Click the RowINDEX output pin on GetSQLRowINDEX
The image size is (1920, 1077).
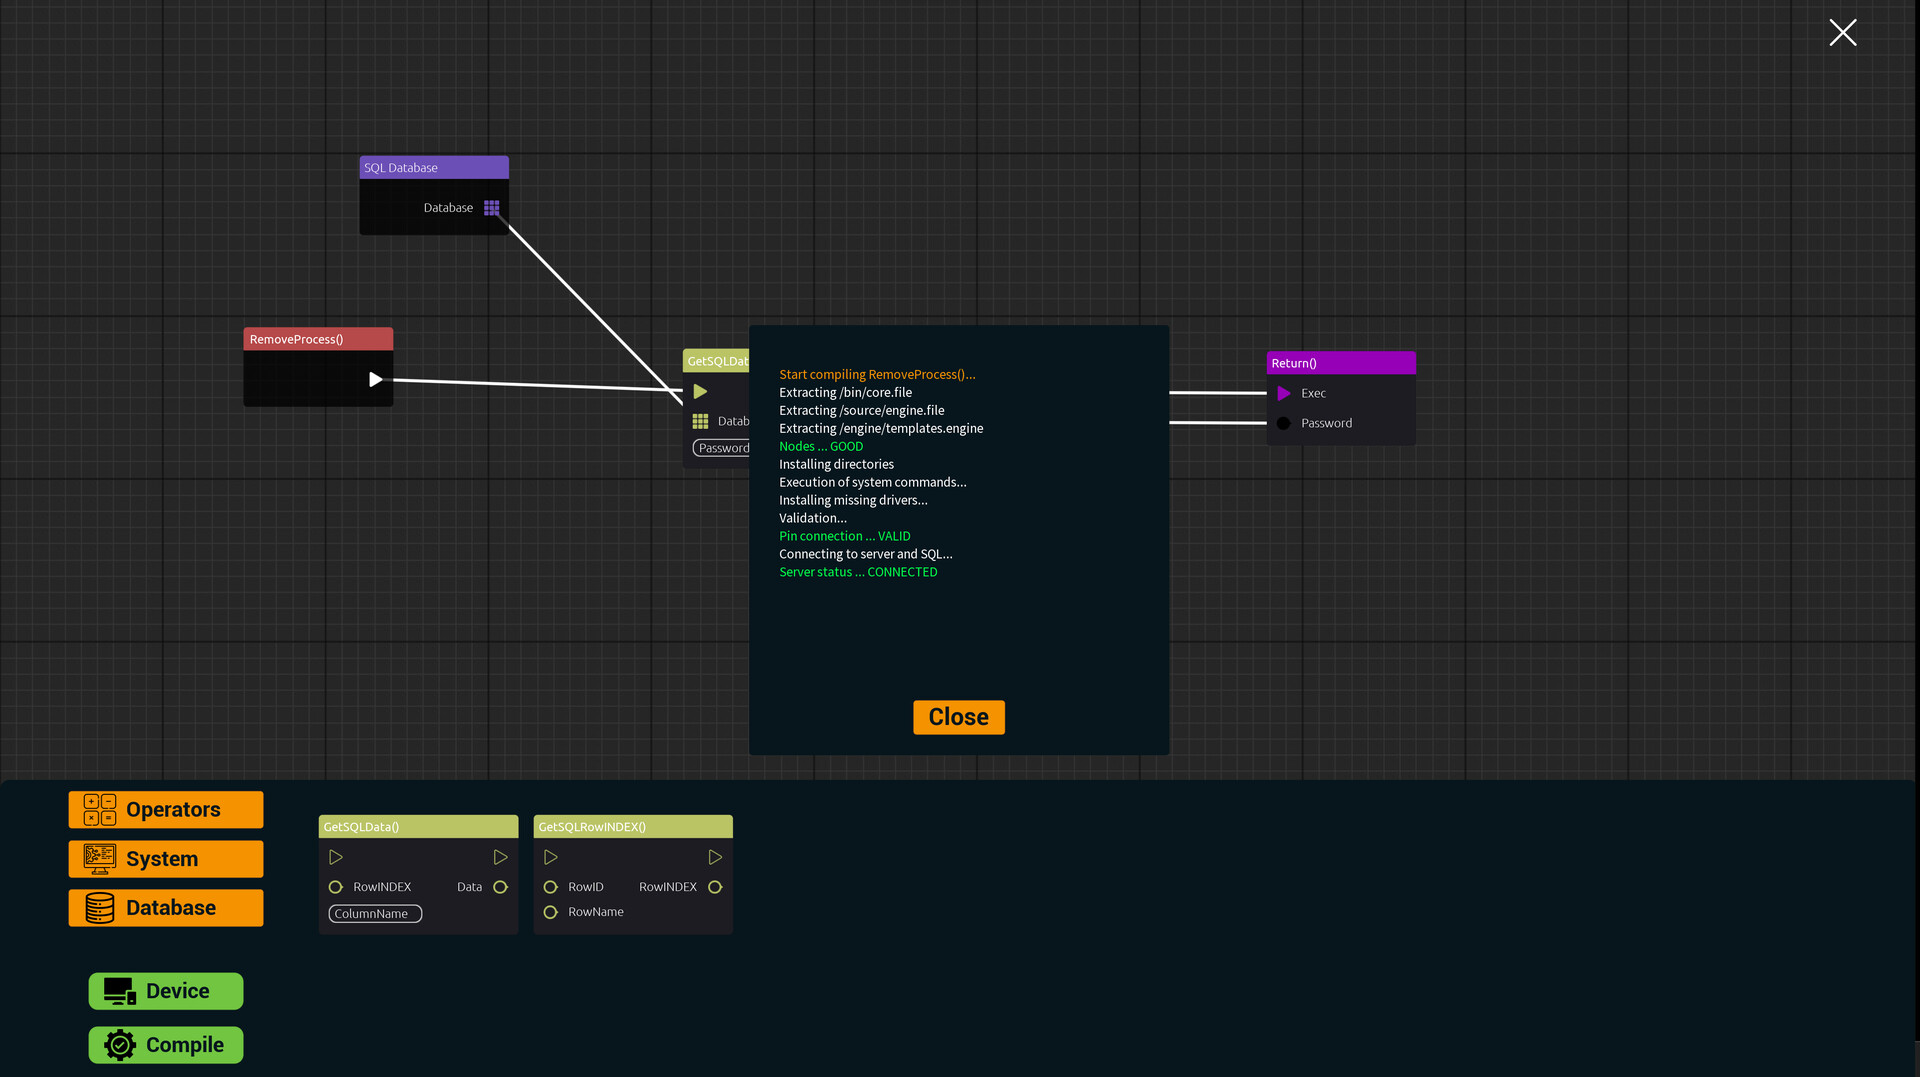(x=715, y=886)
